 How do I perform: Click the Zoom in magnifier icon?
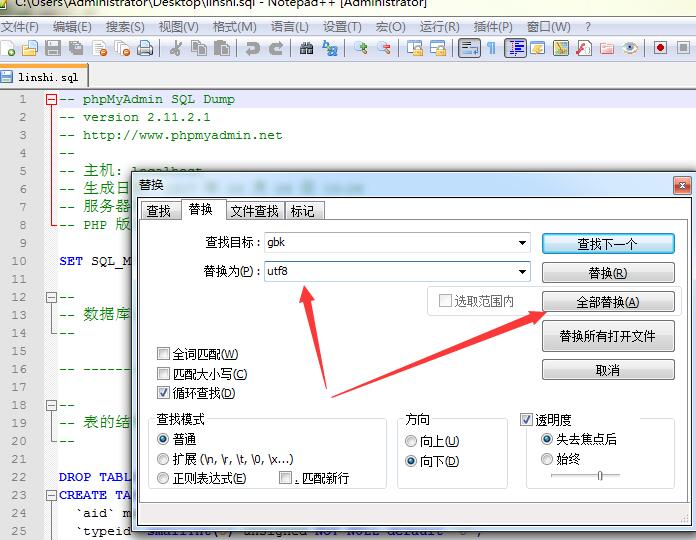(x=361, y=48)
